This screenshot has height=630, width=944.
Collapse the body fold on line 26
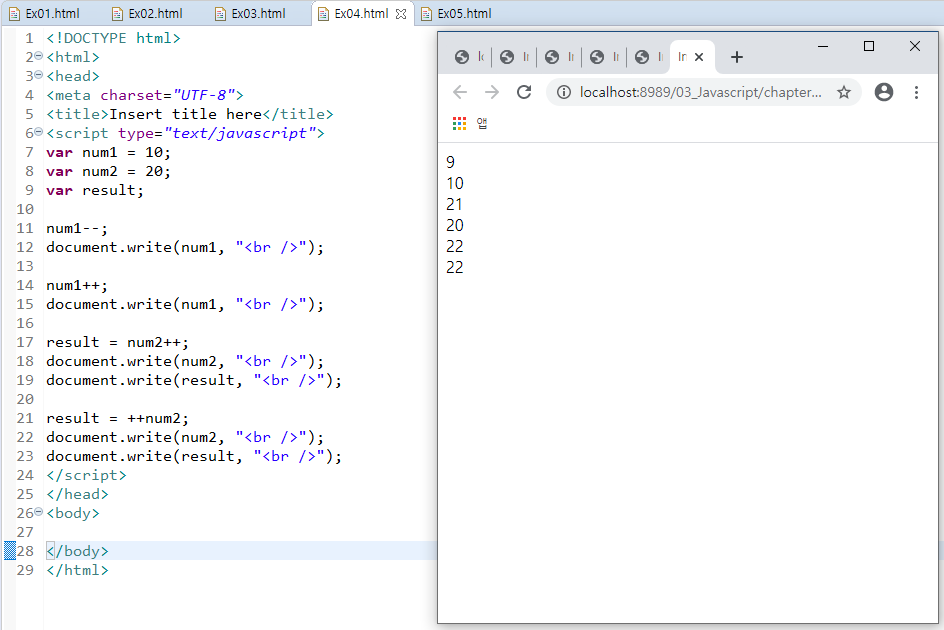[39, 513]
